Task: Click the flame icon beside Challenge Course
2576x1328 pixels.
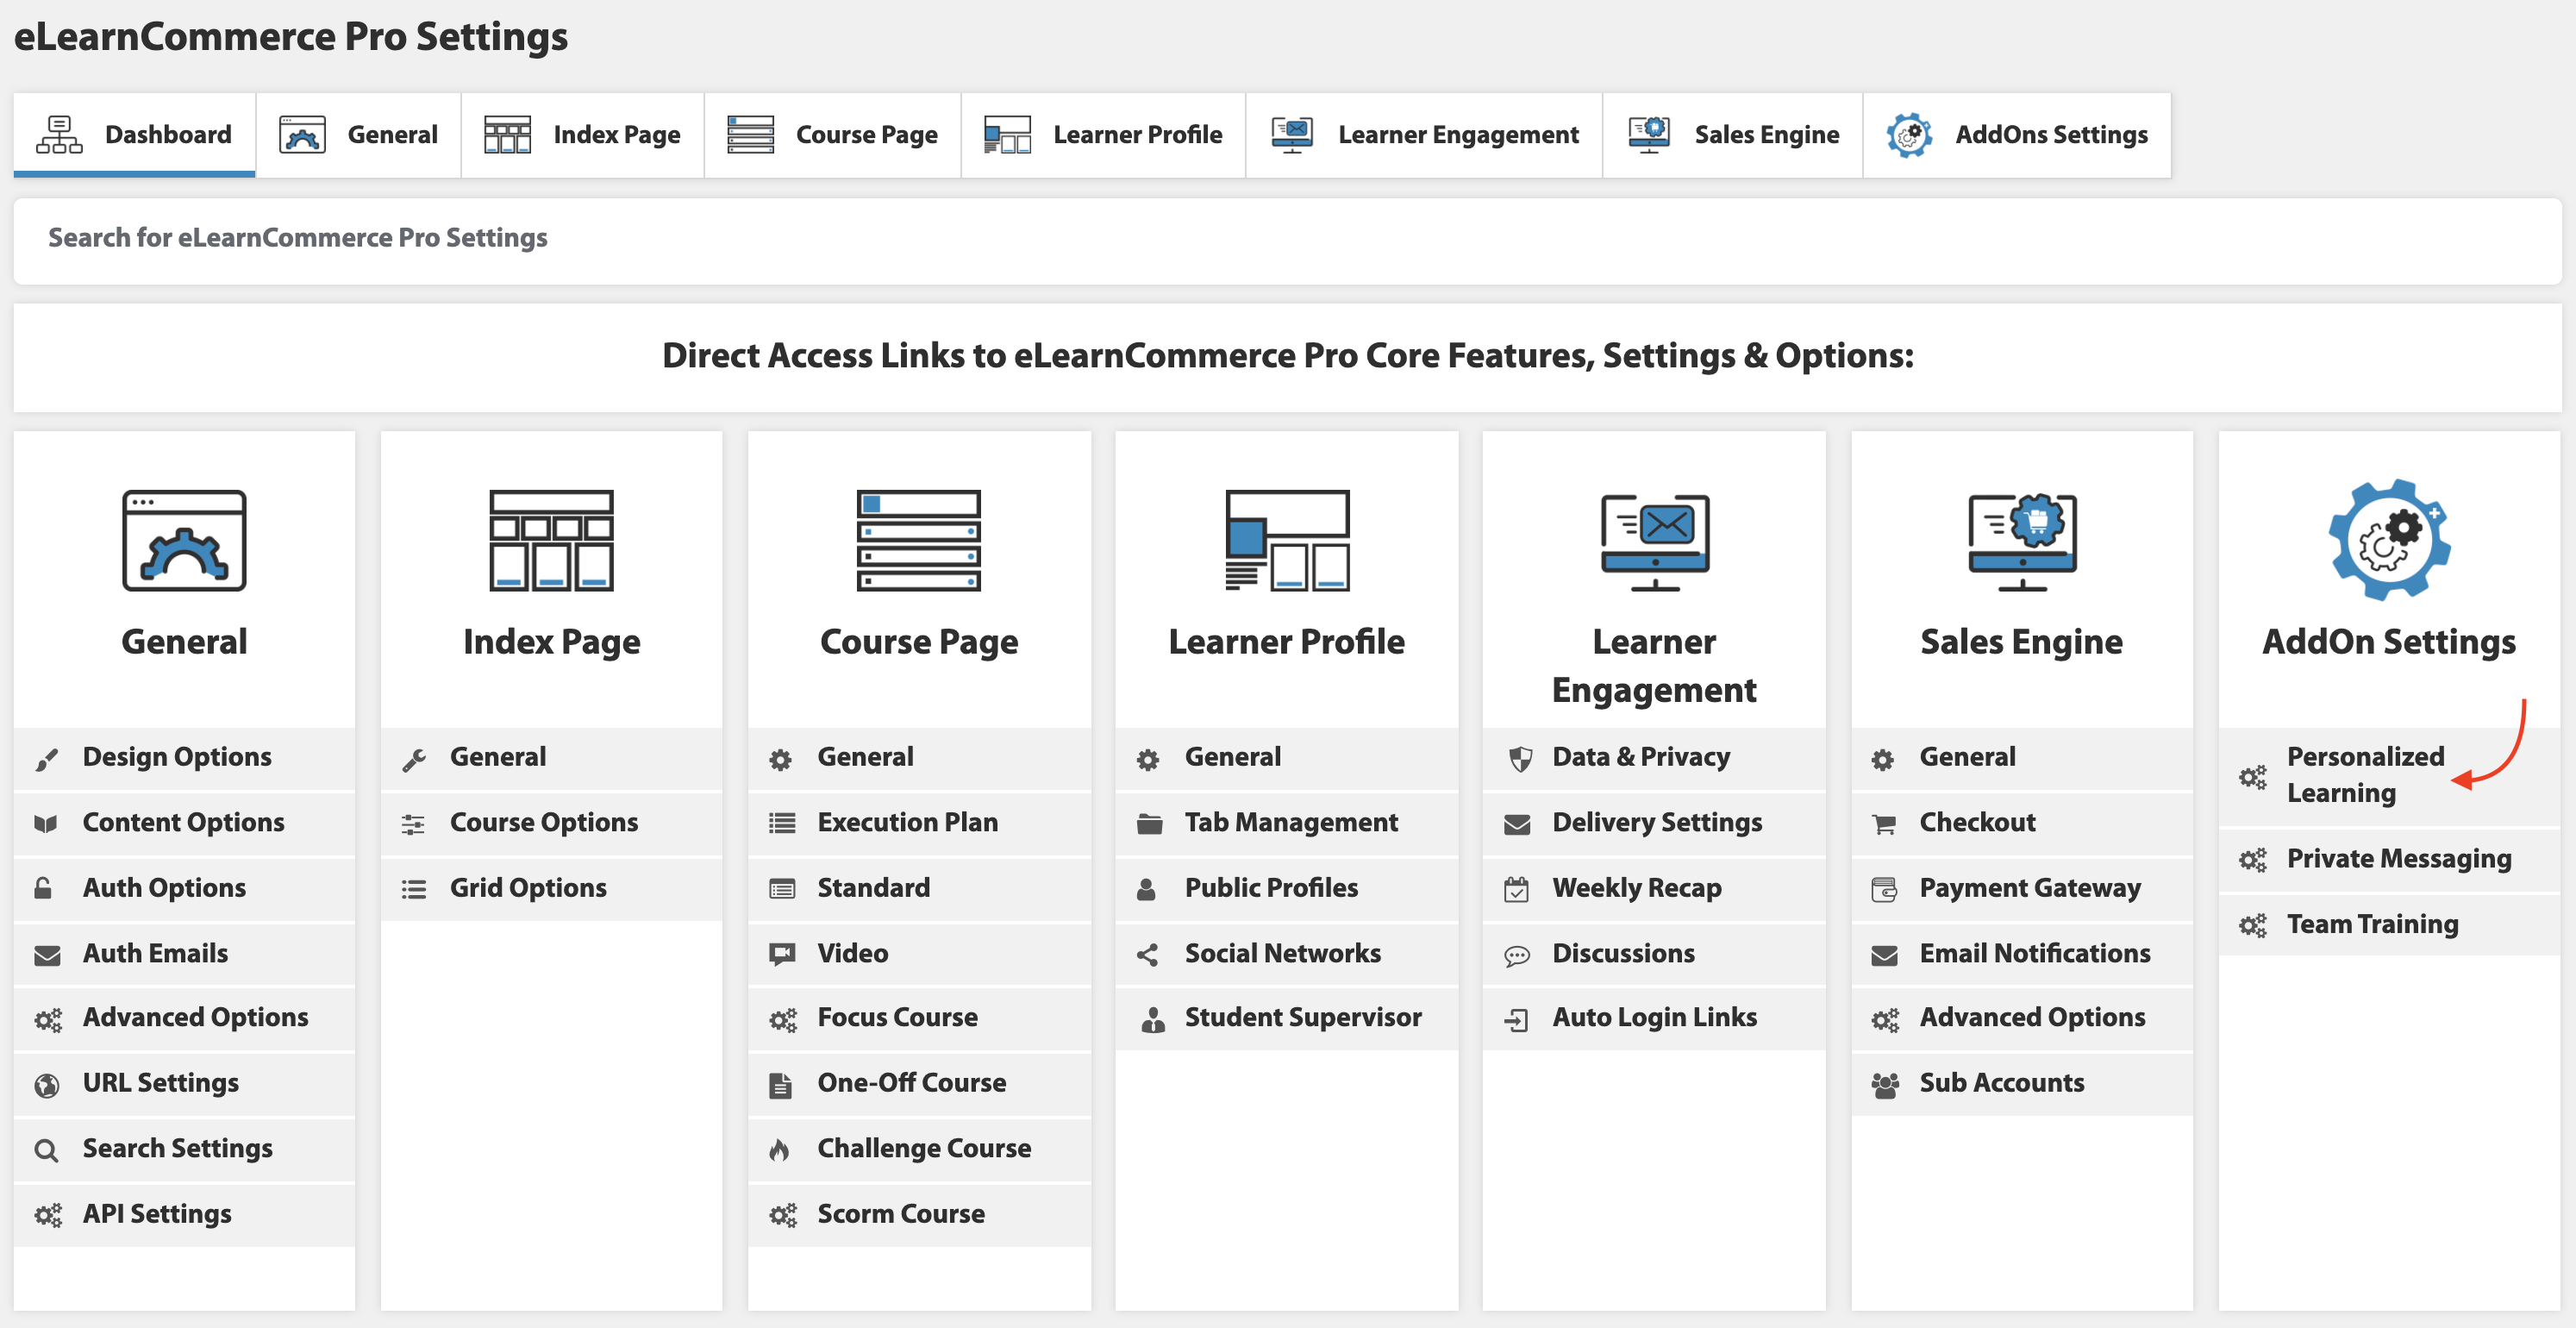Action: (780, 1150)
